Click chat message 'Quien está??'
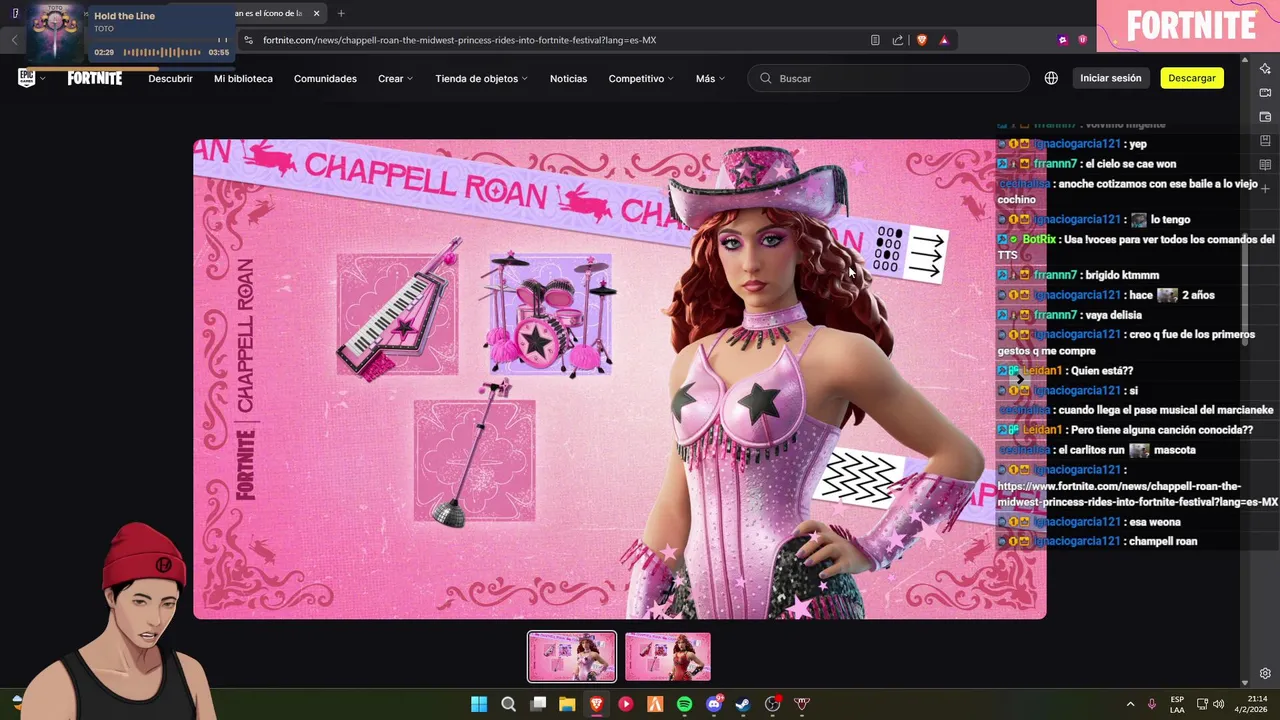1280x720 pixels. 1102,371
